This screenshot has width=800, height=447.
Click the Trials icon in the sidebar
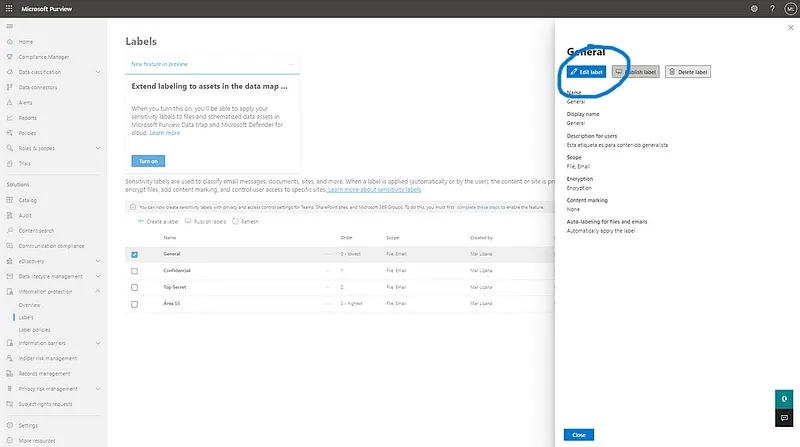(x=10, y=163)
